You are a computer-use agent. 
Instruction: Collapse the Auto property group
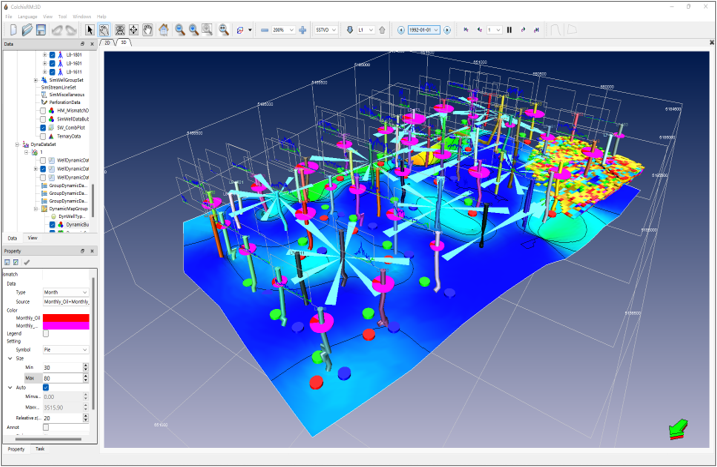point(10,387)
